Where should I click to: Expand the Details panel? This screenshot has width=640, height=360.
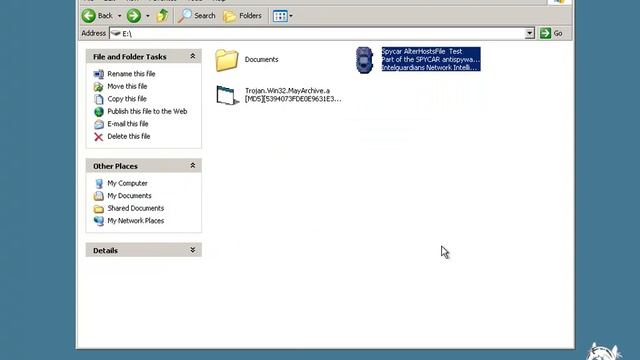(193, 250)
